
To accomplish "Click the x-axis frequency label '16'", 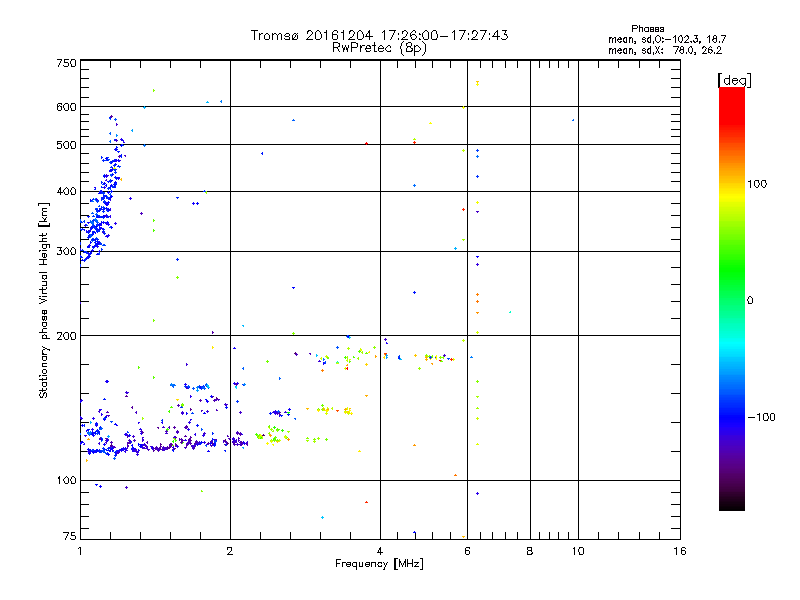I will 680,551.
